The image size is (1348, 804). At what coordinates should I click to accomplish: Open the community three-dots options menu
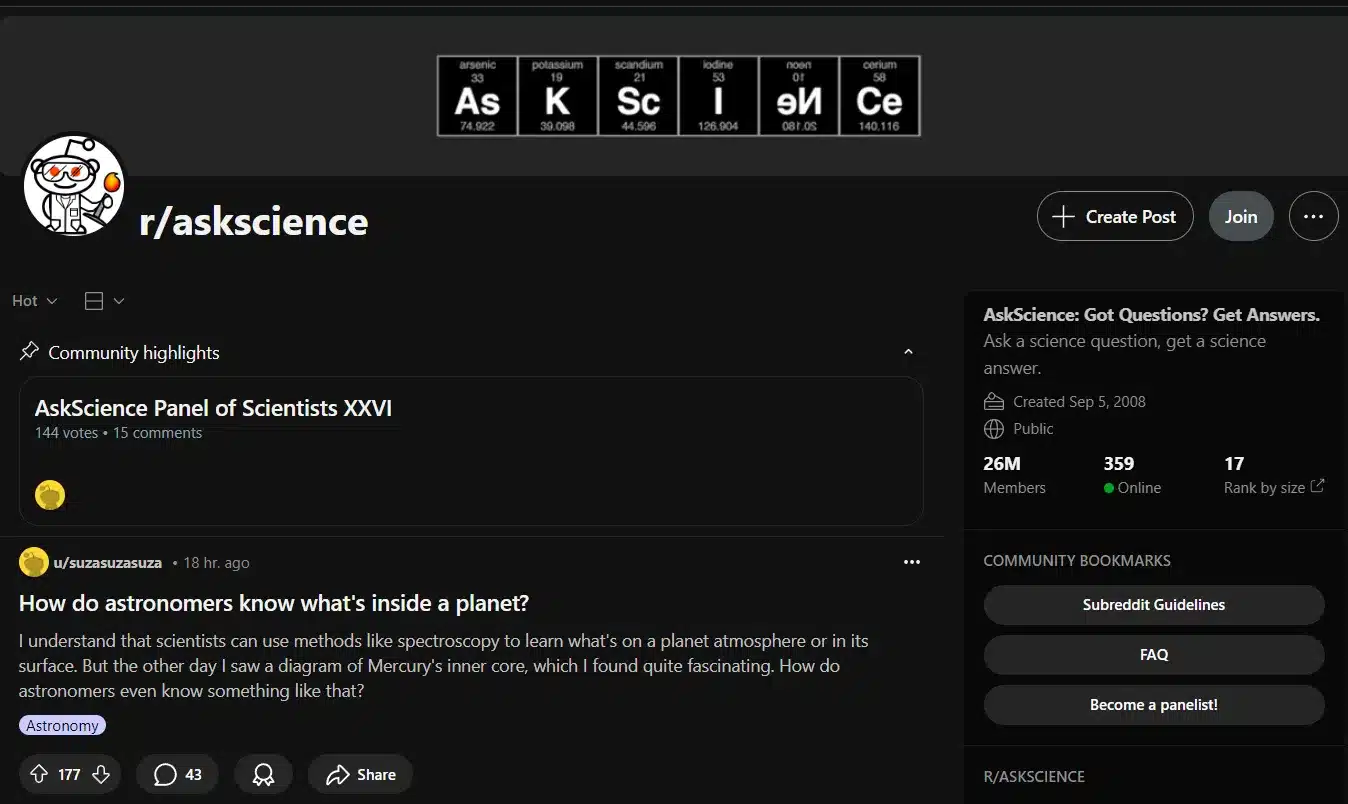(1313, 216)
